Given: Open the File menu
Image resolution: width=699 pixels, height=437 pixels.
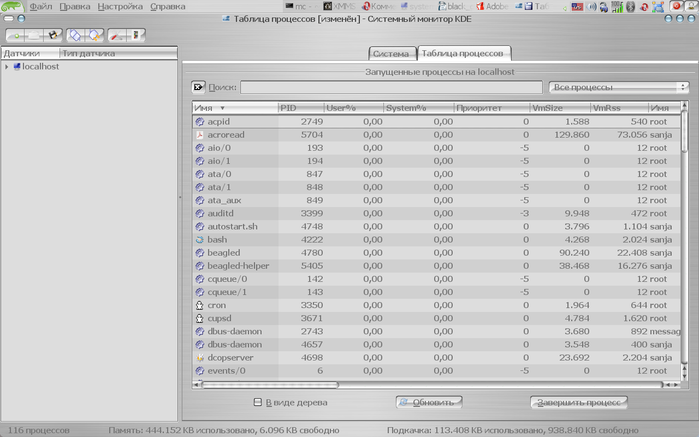Looking at the screenshot, I should click(x=41, y=7).
